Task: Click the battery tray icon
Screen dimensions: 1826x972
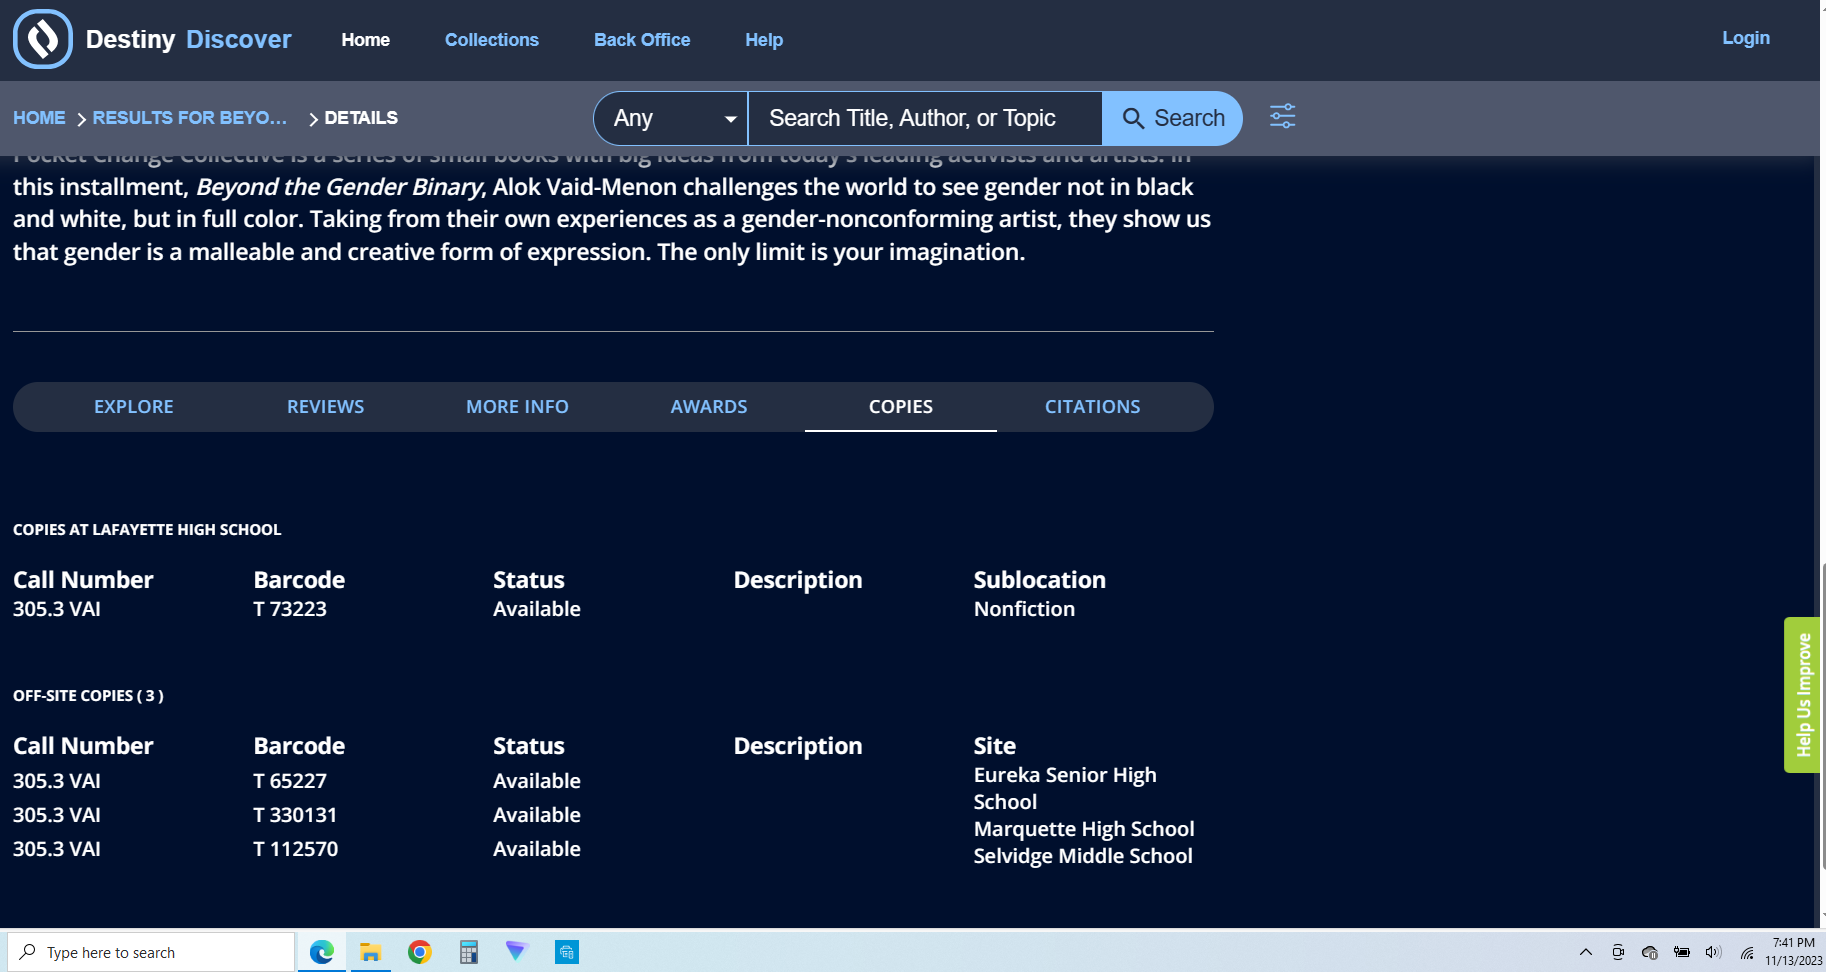Action: click(1682, 952)
